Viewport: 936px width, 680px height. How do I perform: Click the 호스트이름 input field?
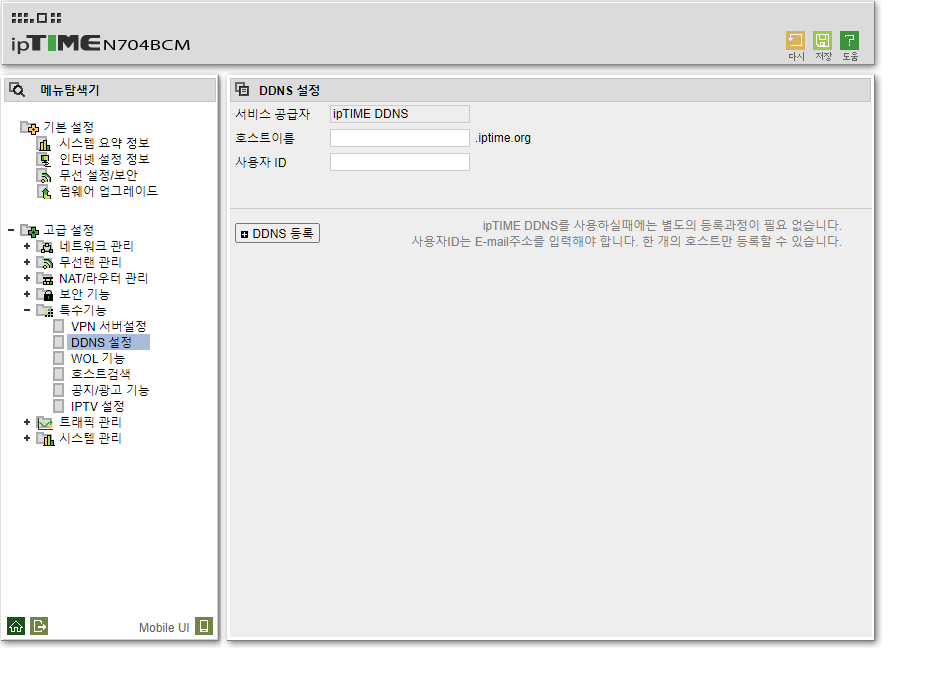[x=400, y=138]
